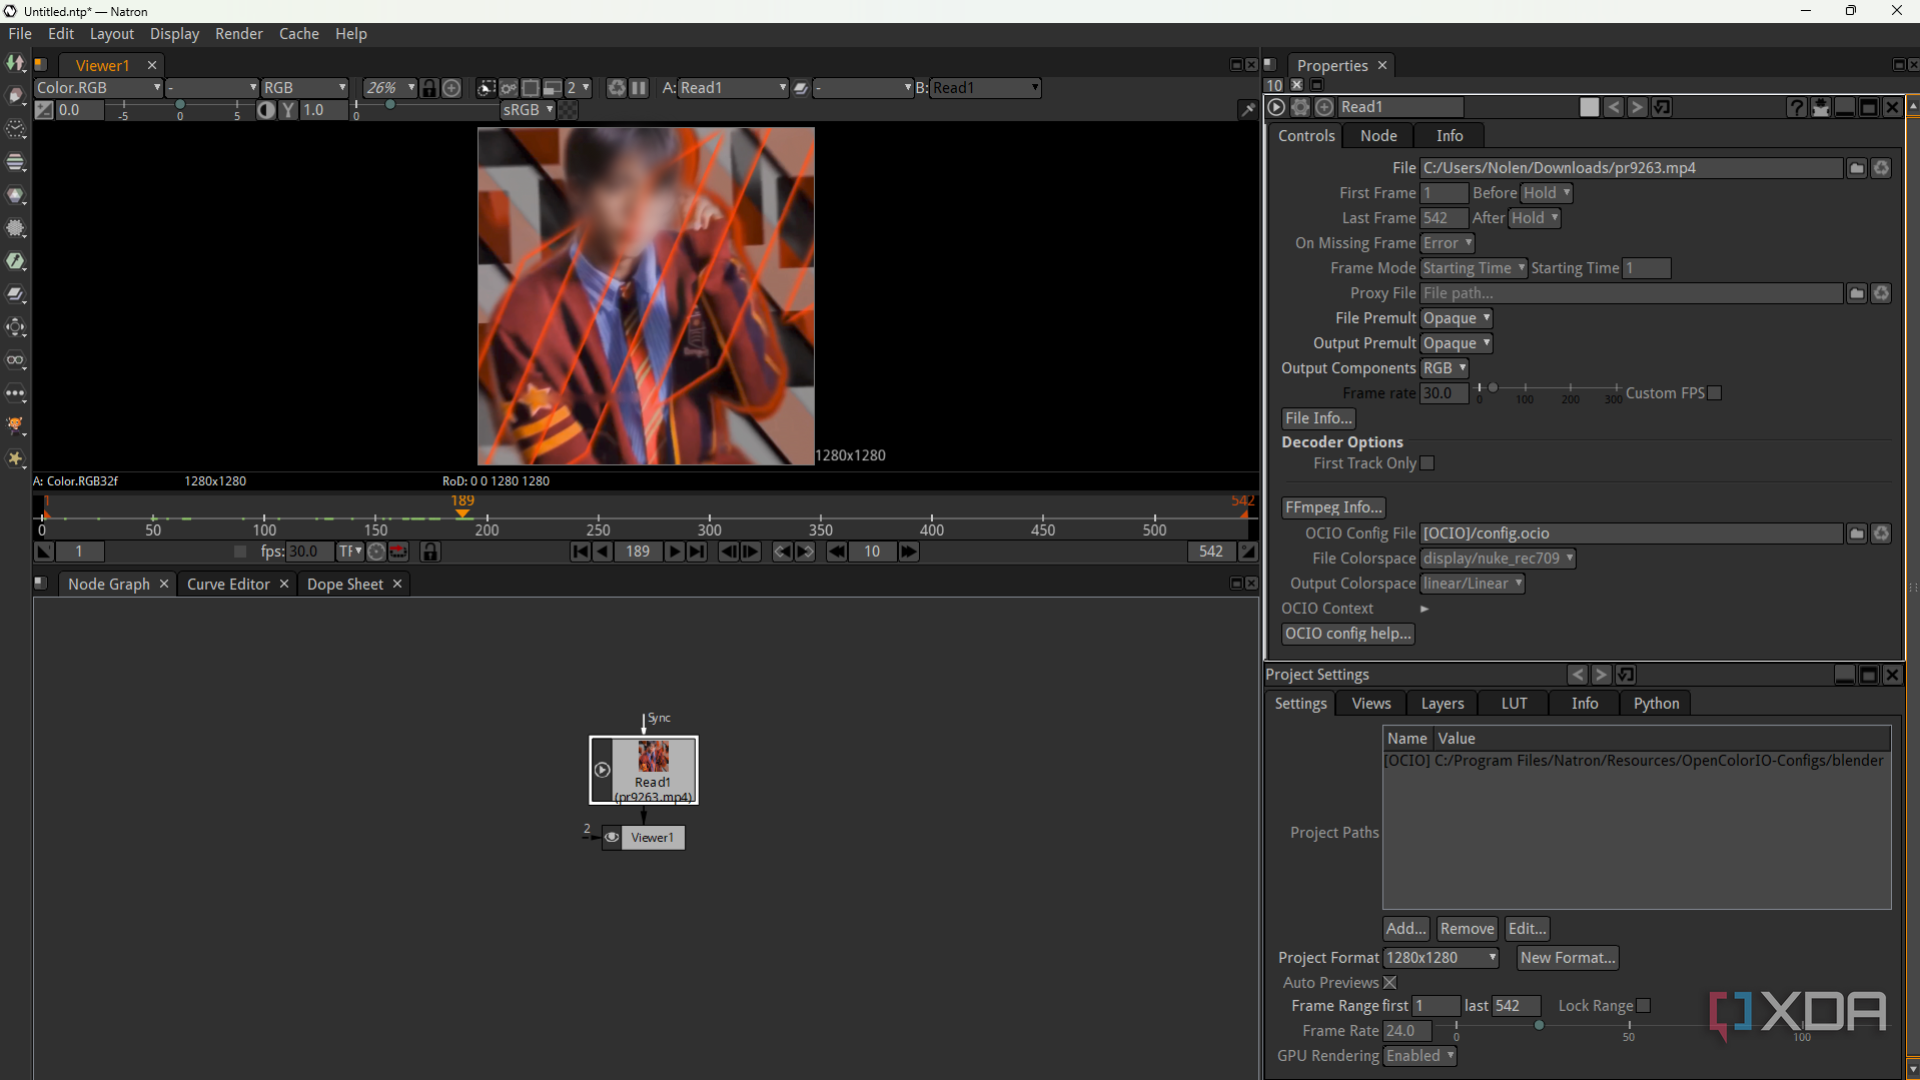Image resolution: width=1920 pixels, height=1080 pixels.
Task: Open the Time nodes toolbar icon
Action: (x=16, y=129)
